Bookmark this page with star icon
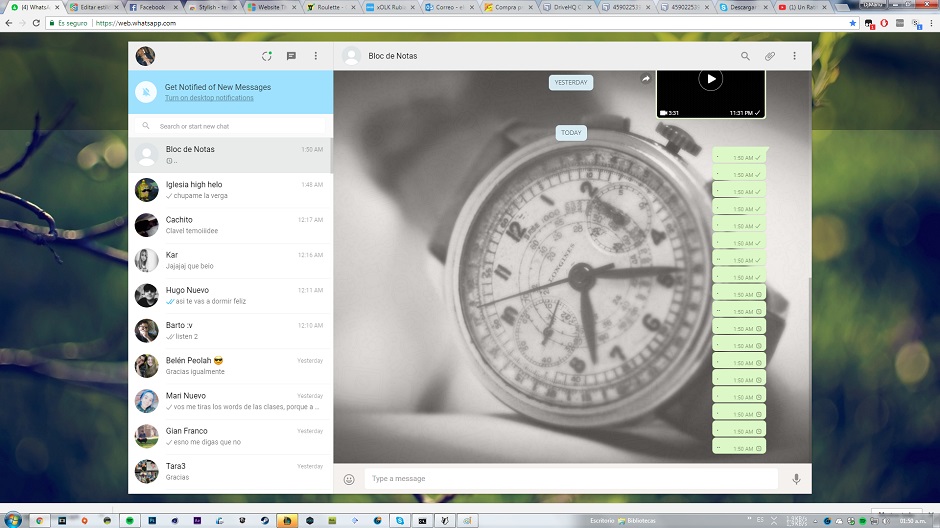 click(x=853, y=22)
